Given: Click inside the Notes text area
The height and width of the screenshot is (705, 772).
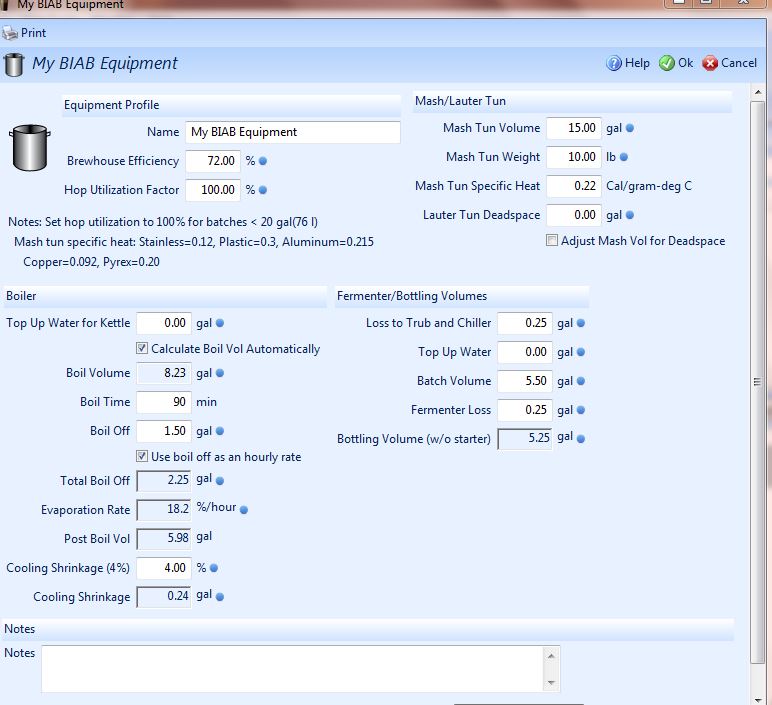Looking at the screenshot, I should pos(292,669).
